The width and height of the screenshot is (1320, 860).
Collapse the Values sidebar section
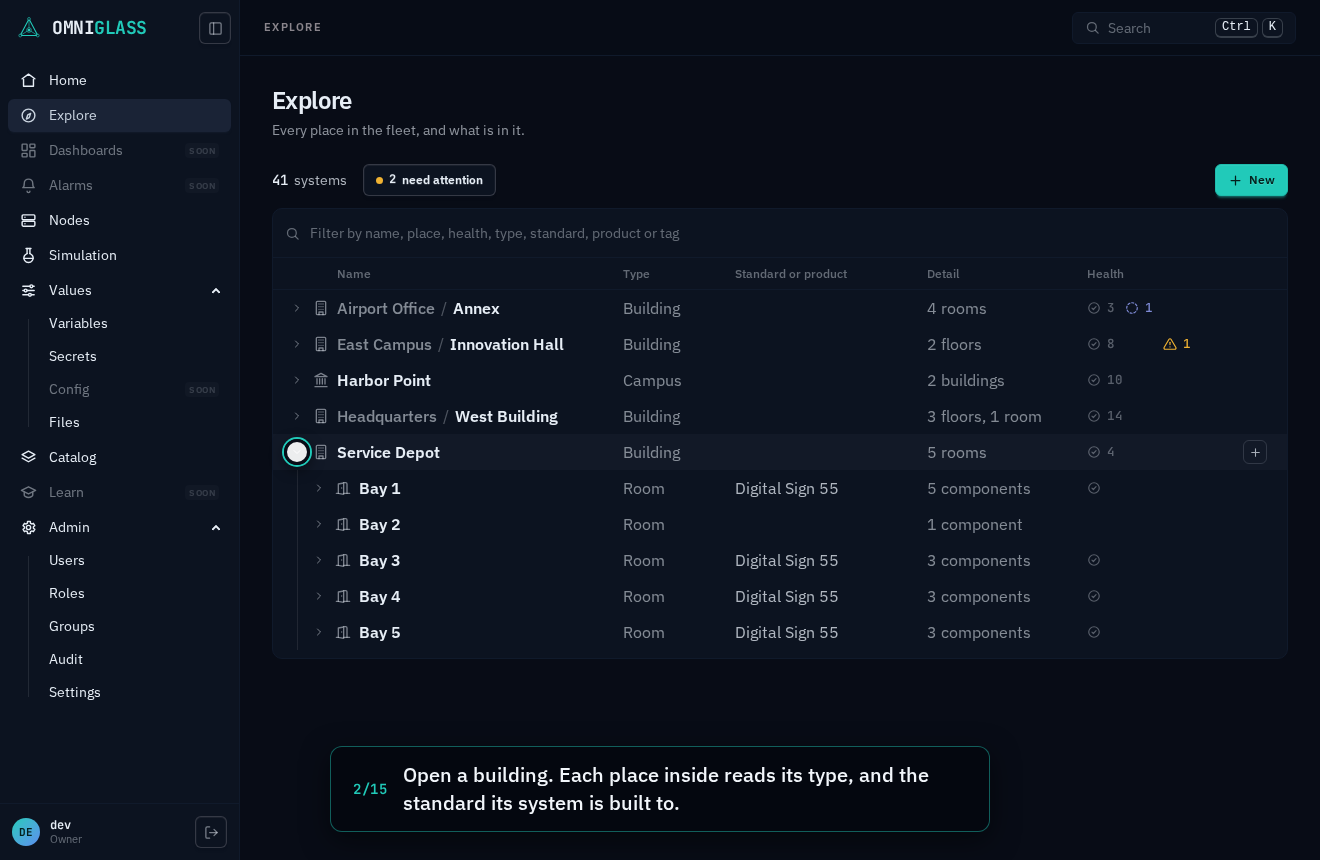[x=216, y=290]
